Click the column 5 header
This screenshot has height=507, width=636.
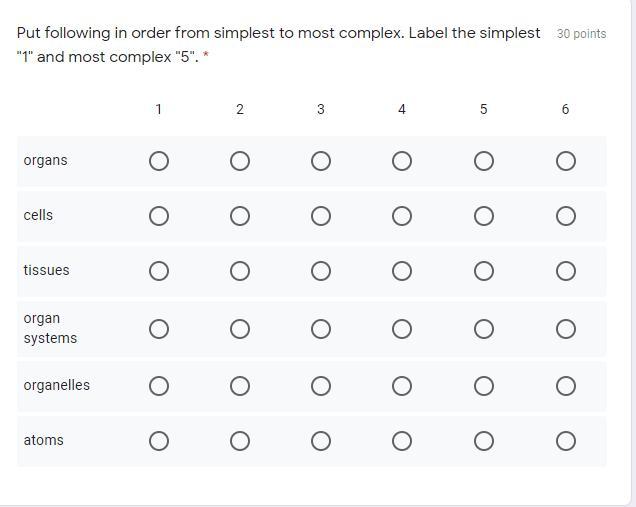click(484, 109)
